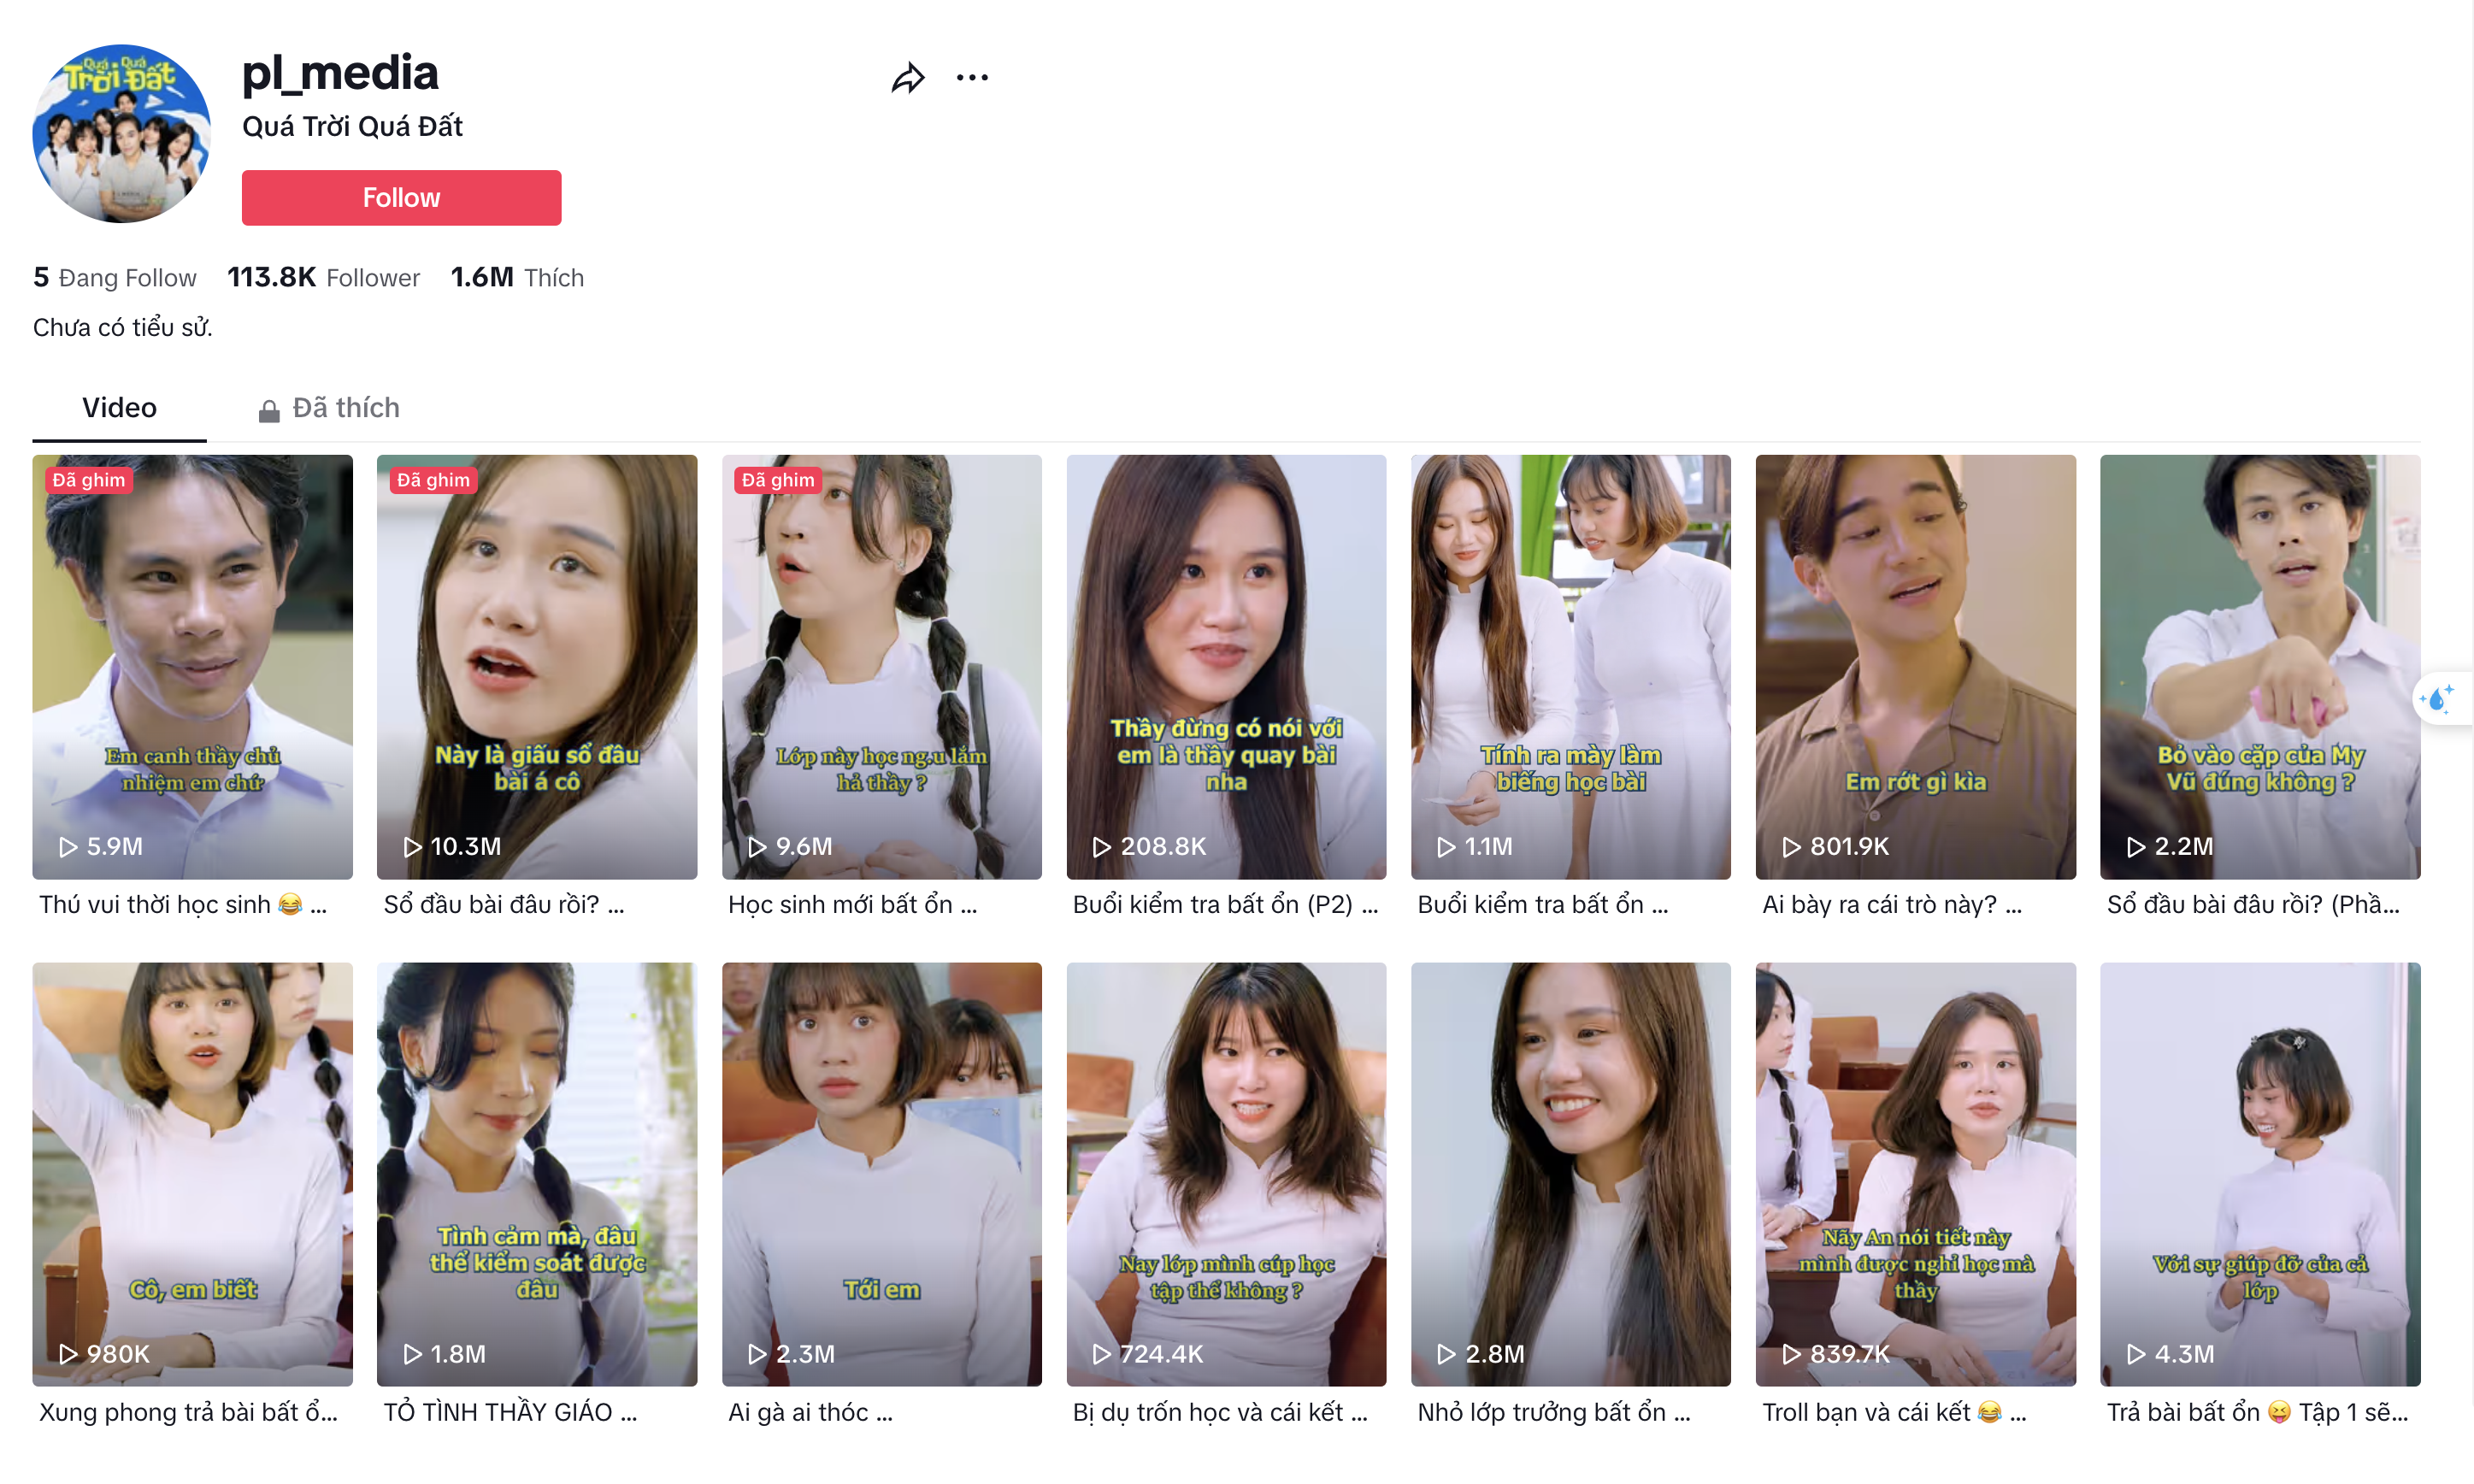This screenshot has width=2474, height=1484.
Task: Click the Đã ghim badge on 9.6M video
Action: coord(778,480)
